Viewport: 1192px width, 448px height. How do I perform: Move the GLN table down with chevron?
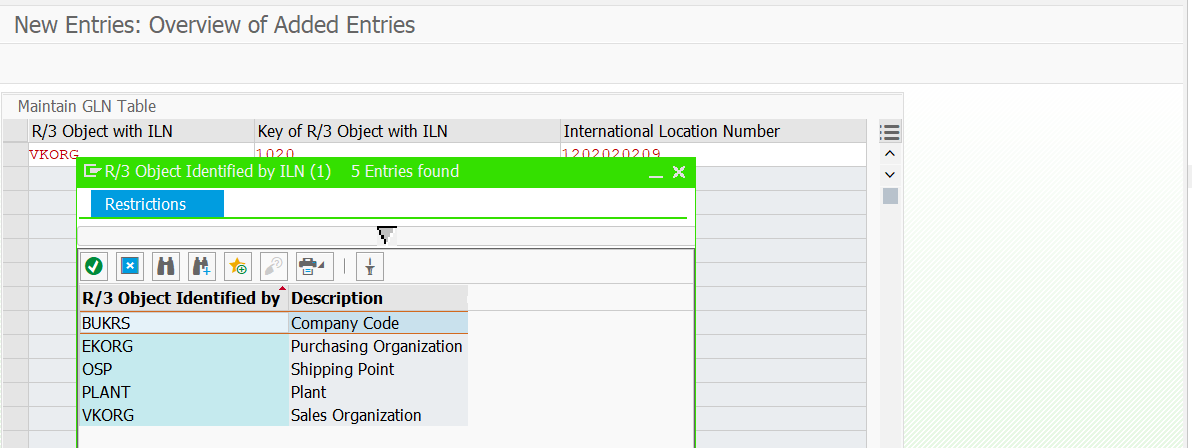point(890,175)
